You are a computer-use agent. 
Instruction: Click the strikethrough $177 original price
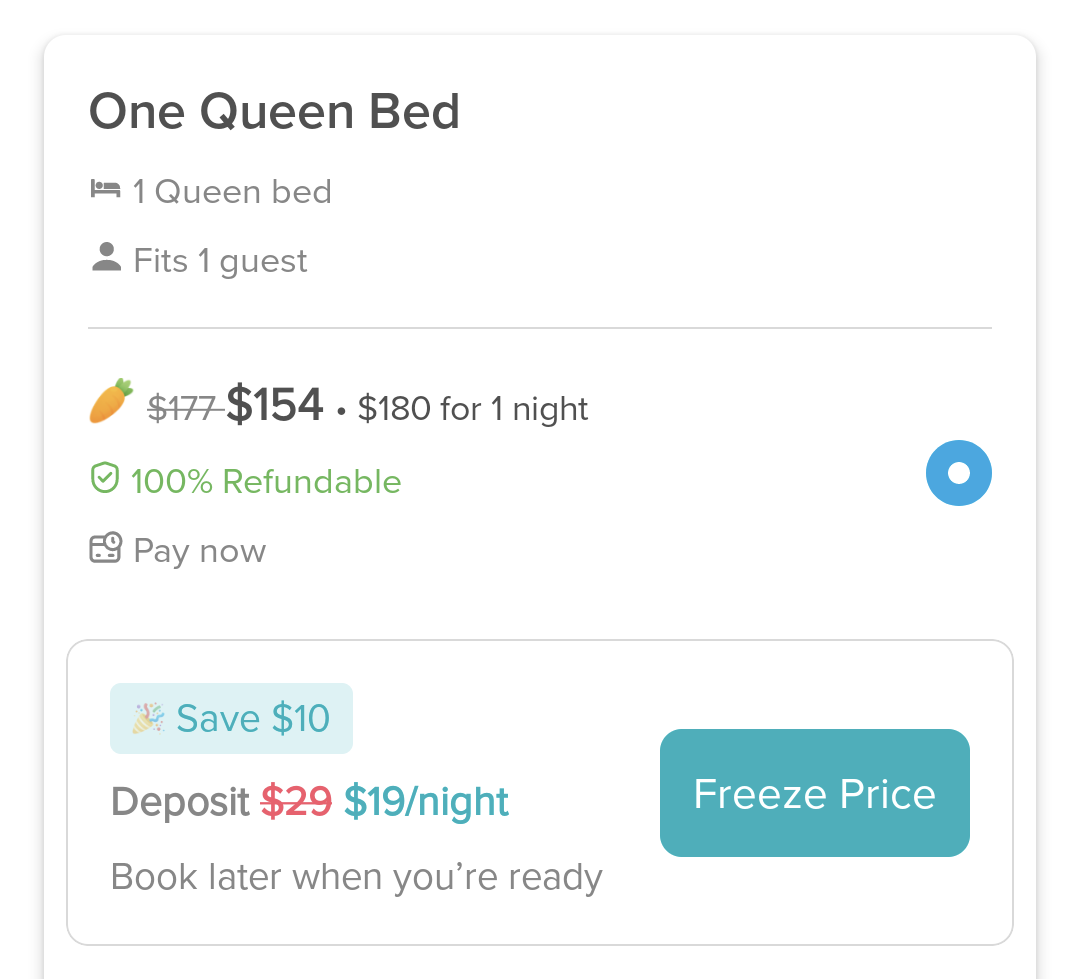click(183, 406)
